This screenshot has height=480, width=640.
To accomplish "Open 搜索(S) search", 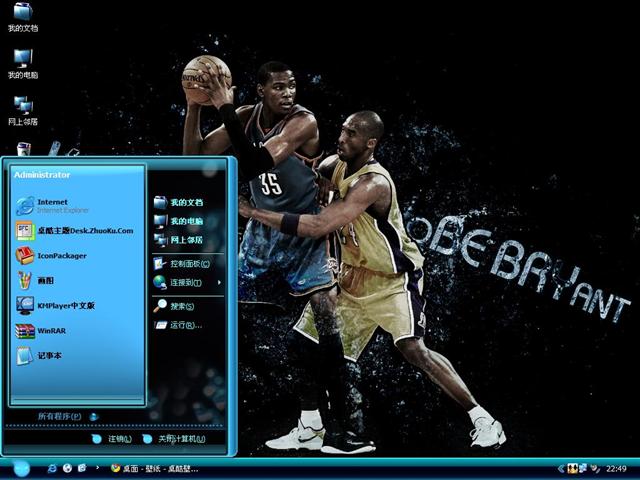I will tap(174, 306).
